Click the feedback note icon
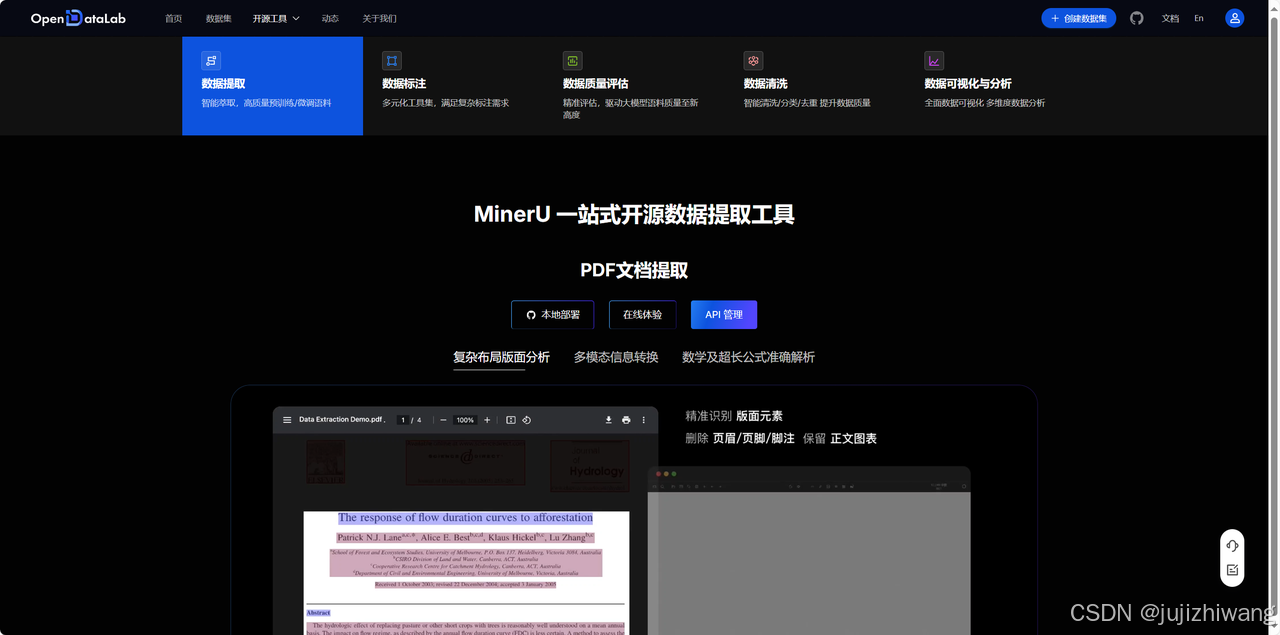 coord(1232,571)
